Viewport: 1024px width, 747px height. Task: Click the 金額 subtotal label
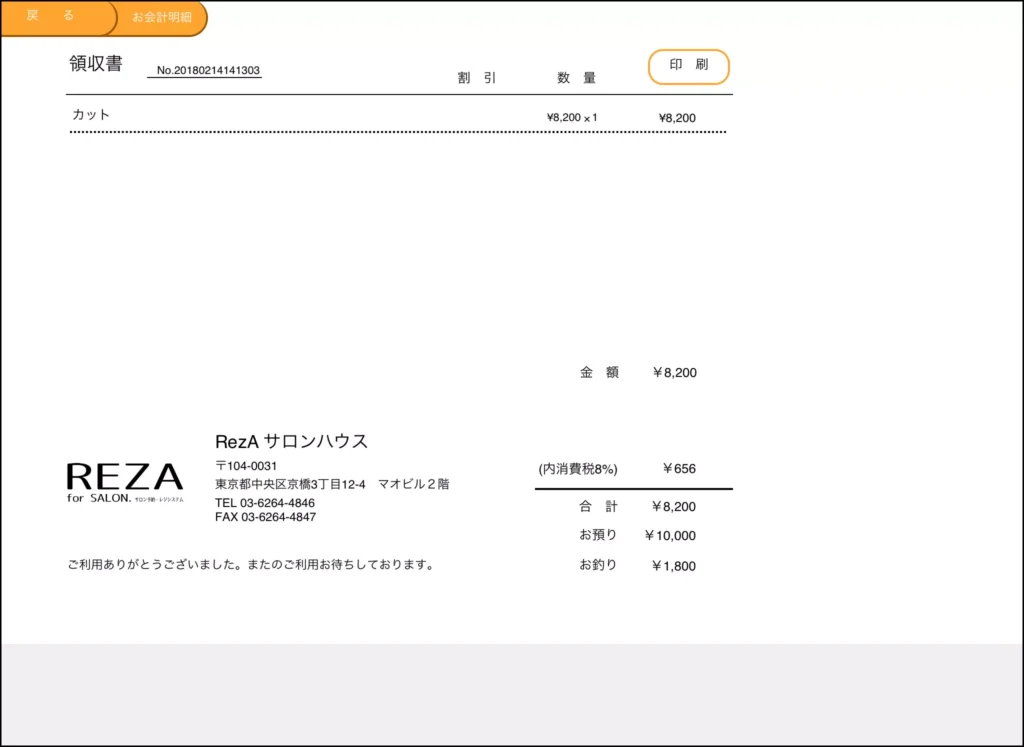coord(599,372)
